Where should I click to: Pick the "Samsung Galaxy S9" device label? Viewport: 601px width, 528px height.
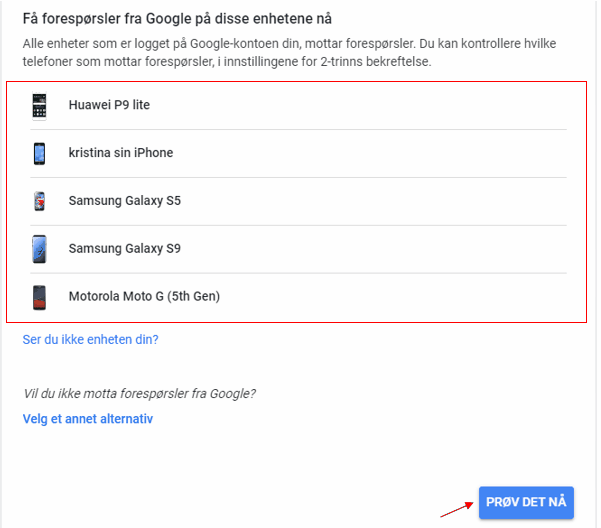coord(125,248)
